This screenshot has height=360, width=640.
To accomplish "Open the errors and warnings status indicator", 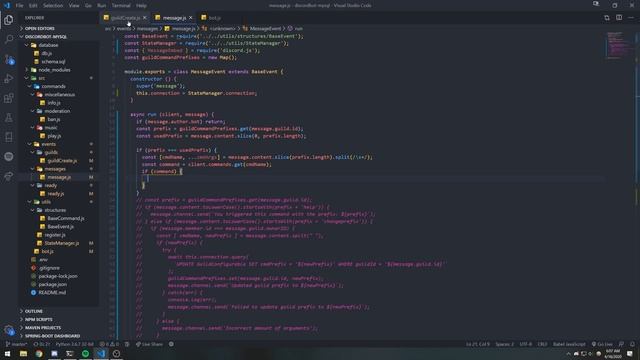I will 109,344.
